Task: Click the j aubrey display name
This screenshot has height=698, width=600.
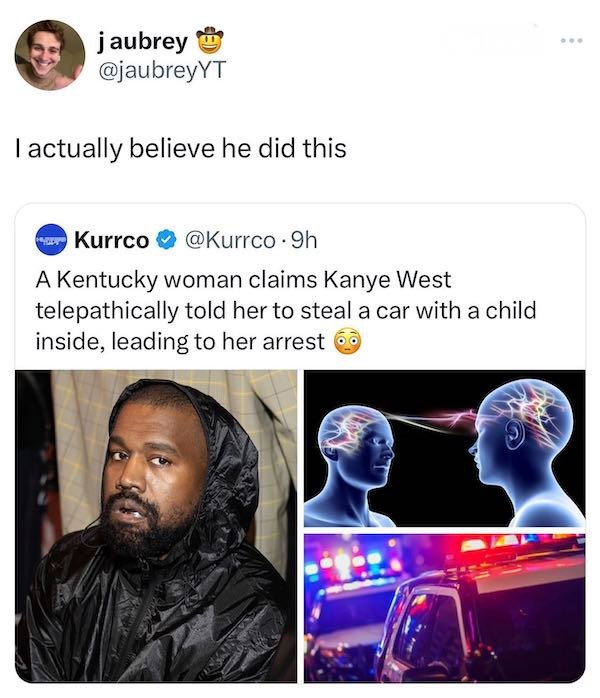Action: [142, 42]
